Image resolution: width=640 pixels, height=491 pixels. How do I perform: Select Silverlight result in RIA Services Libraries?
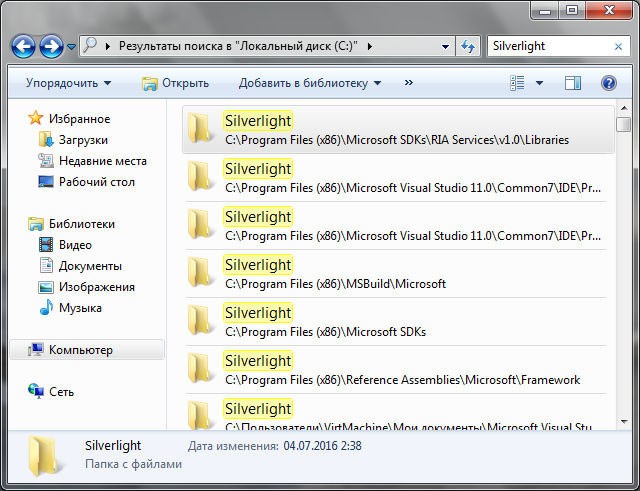398,130
